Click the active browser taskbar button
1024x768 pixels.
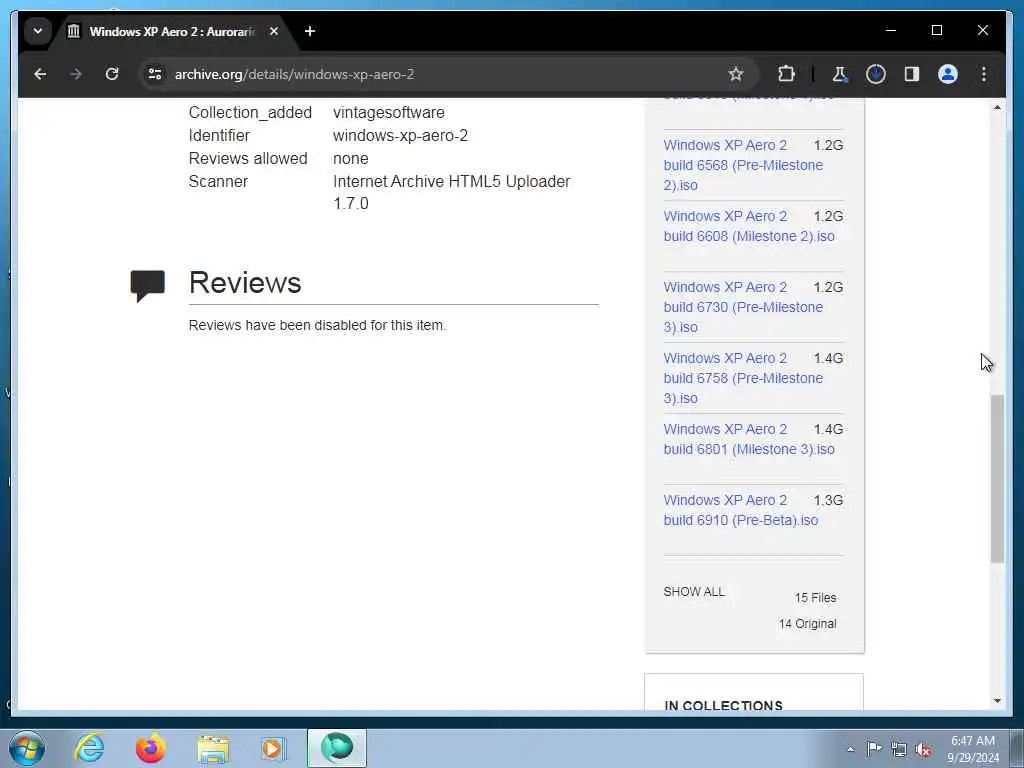[337, 748]
